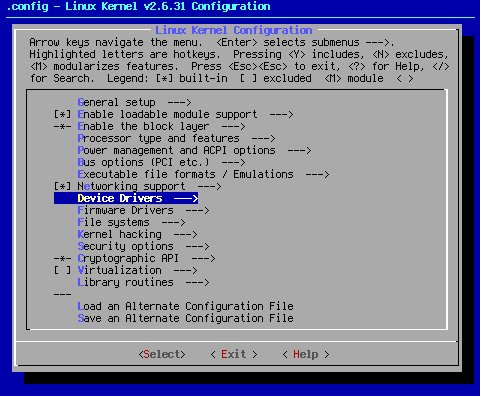The width and height of the screenshot is (480, 396).
Task: Click the Select button
Action: pyautogui.click(x=162, y=354)
